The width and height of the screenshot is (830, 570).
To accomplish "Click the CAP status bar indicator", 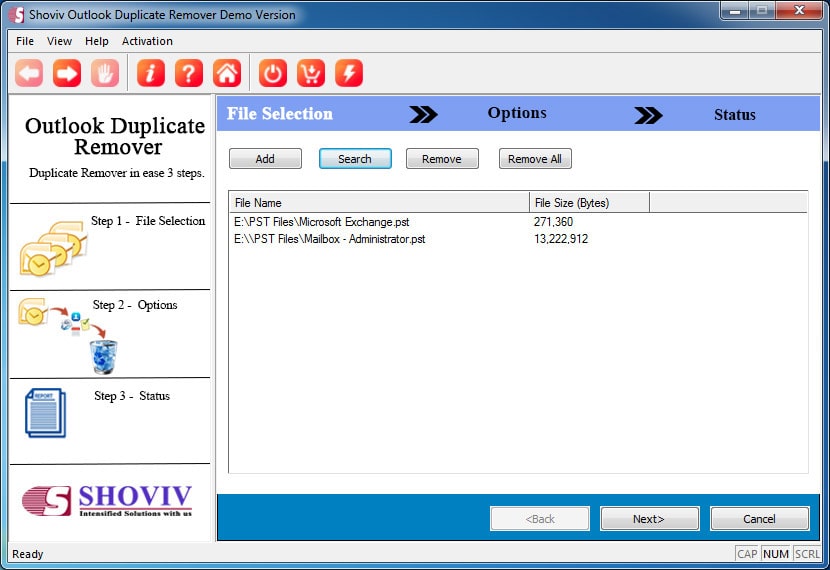I will (747, 554).
